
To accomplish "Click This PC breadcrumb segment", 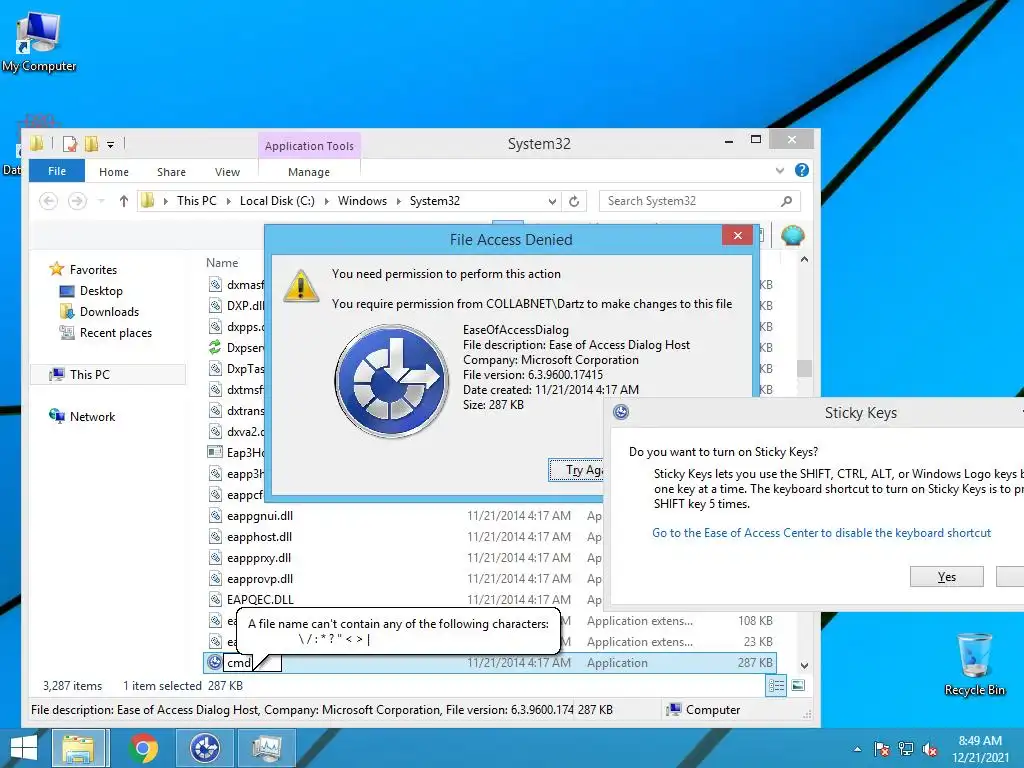I will (x=197, y=201).
